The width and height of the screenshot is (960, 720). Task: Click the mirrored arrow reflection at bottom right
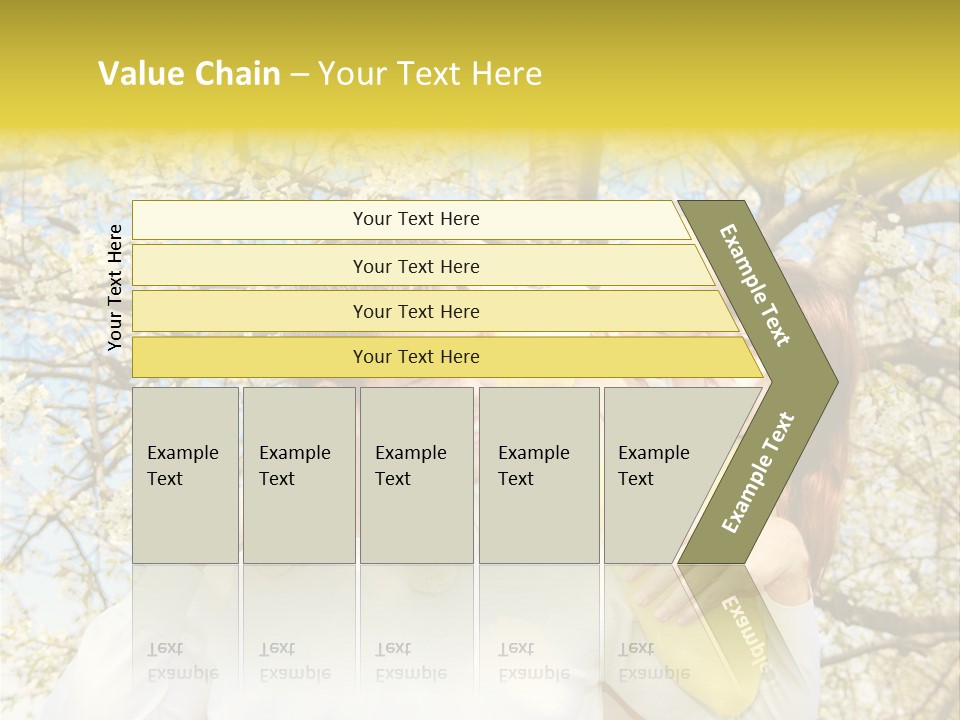[742, 630]
